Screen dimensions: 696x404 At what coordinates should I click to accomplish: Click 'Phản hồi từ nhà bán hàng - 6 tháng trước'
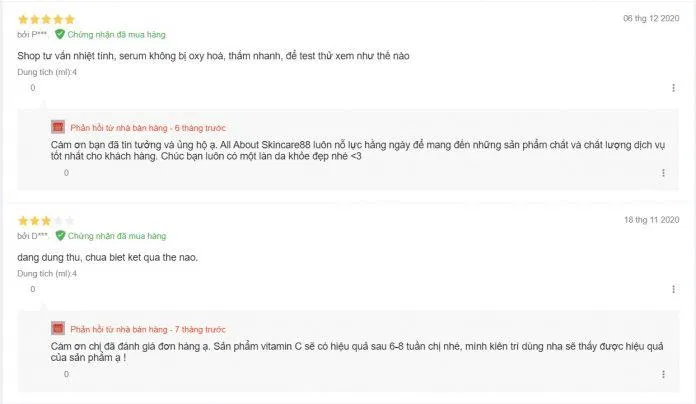point(148,128)
